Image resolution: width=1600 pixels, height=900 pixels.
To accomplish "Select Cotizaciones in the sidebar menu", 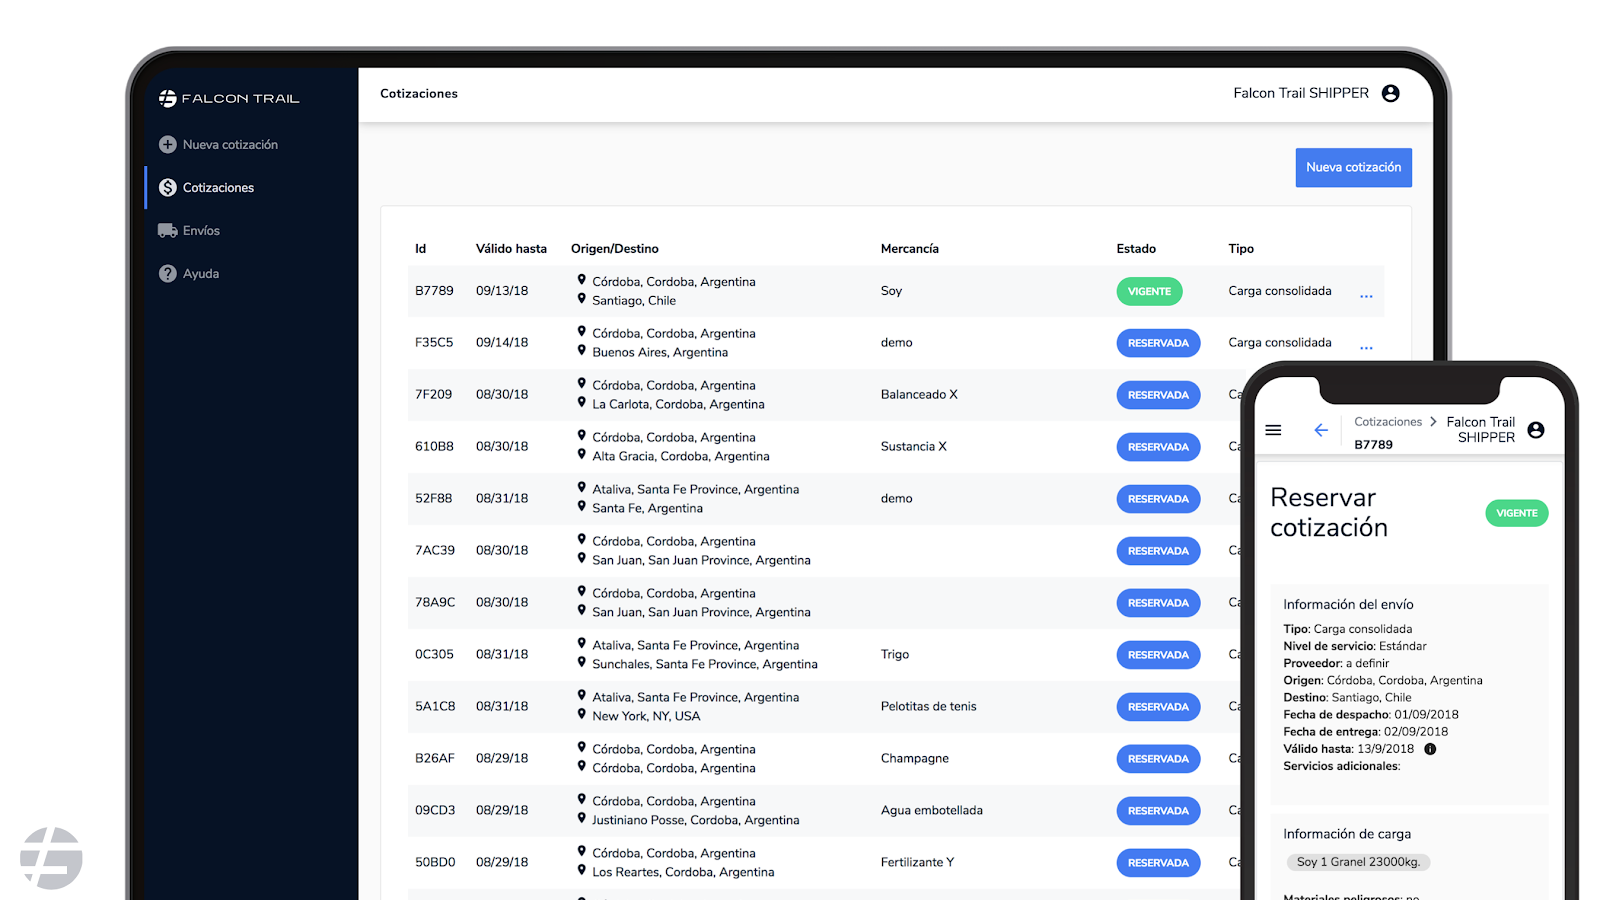I will point(206,188).
